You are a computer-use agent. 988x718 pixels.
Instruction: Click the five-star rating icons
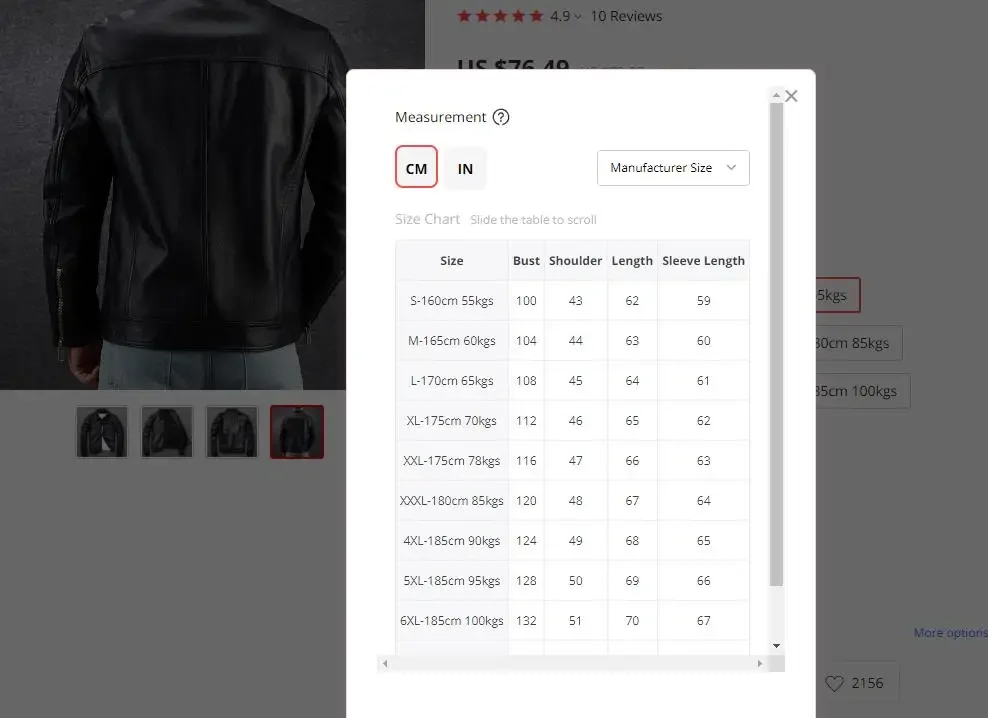click(500, 16)
